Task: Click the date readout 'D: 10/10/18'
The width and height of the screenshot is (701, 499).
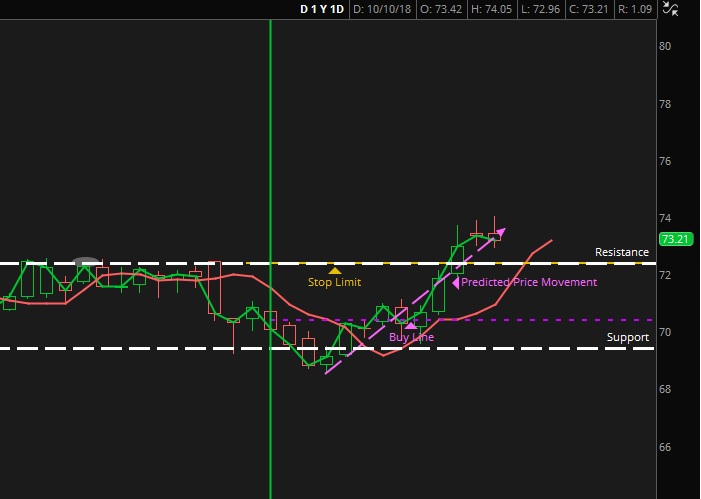Action: 382,9
